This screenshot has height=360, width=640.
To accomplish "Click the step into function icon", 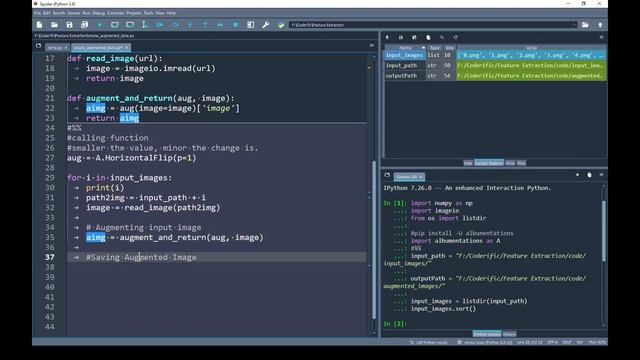I will click(190, 25).
